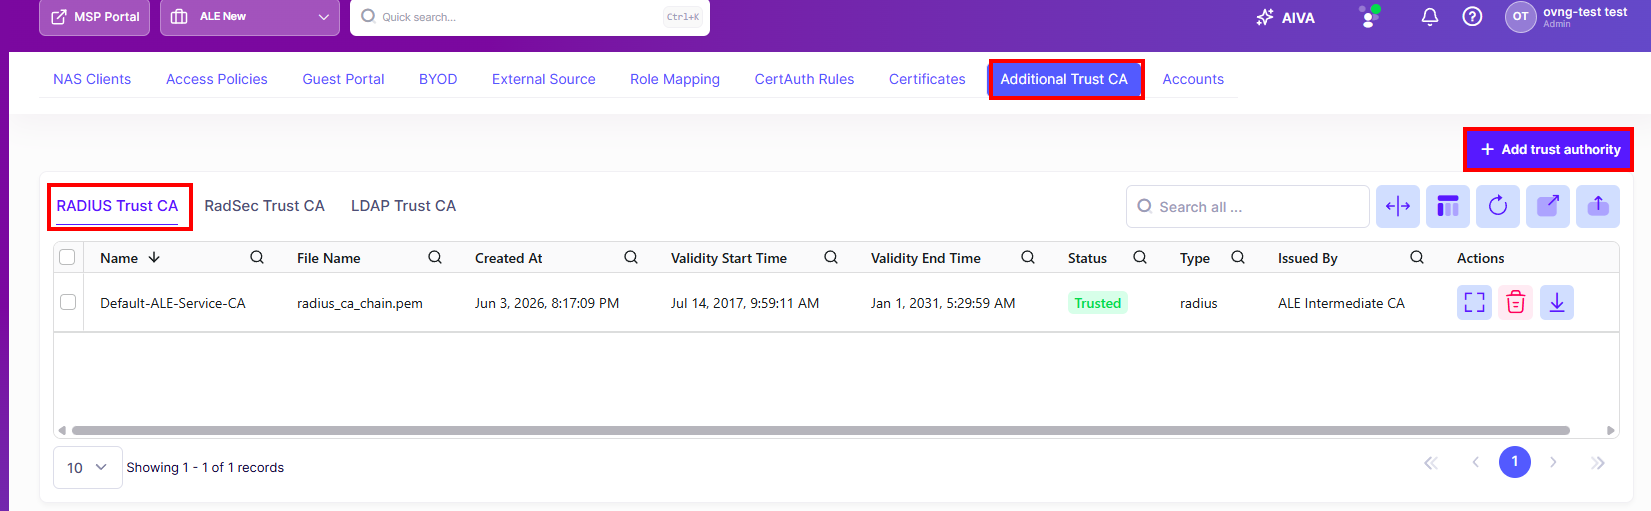Open the page size dropdown showing 10
Screen dimensions: 1651x511
88,467
